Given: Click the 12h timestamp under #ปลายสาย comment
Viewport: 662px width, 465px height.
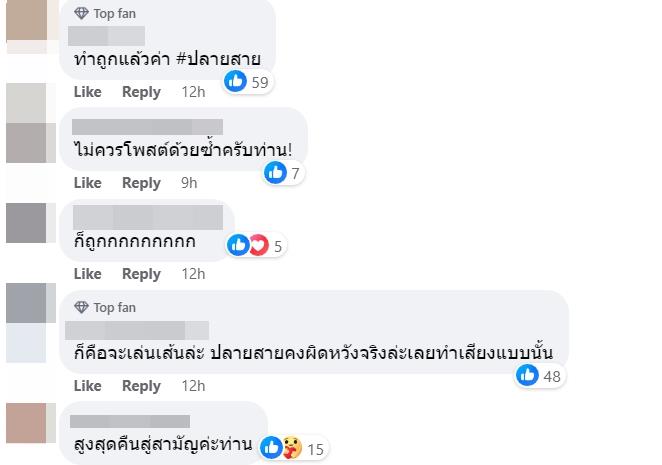Looking at the screenshot, I should point(193,92).
